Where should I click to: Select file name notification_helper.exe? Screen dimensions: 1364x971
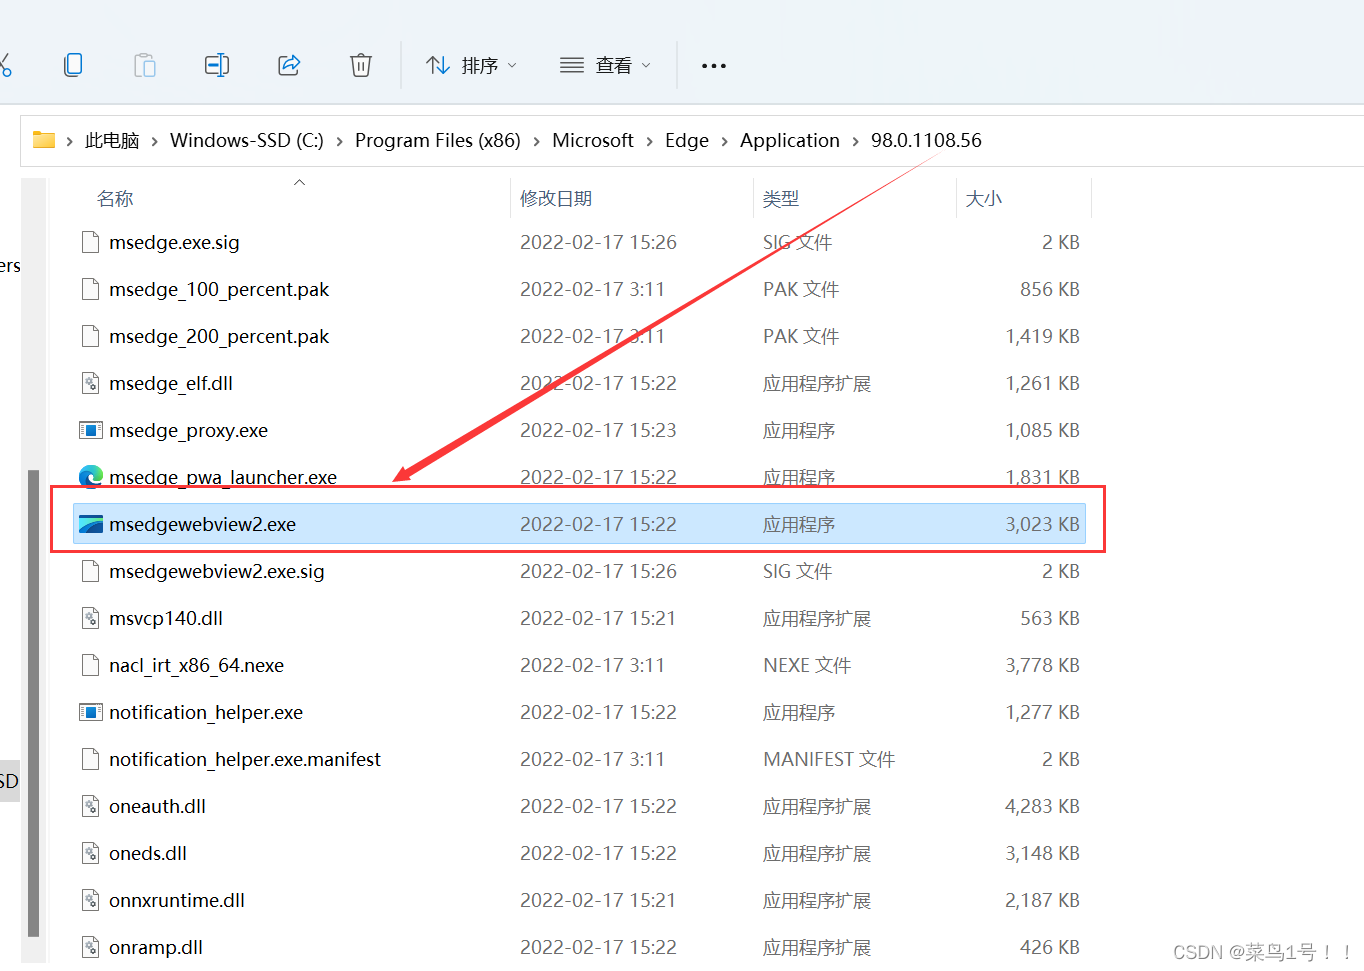(x=206, y=712)
